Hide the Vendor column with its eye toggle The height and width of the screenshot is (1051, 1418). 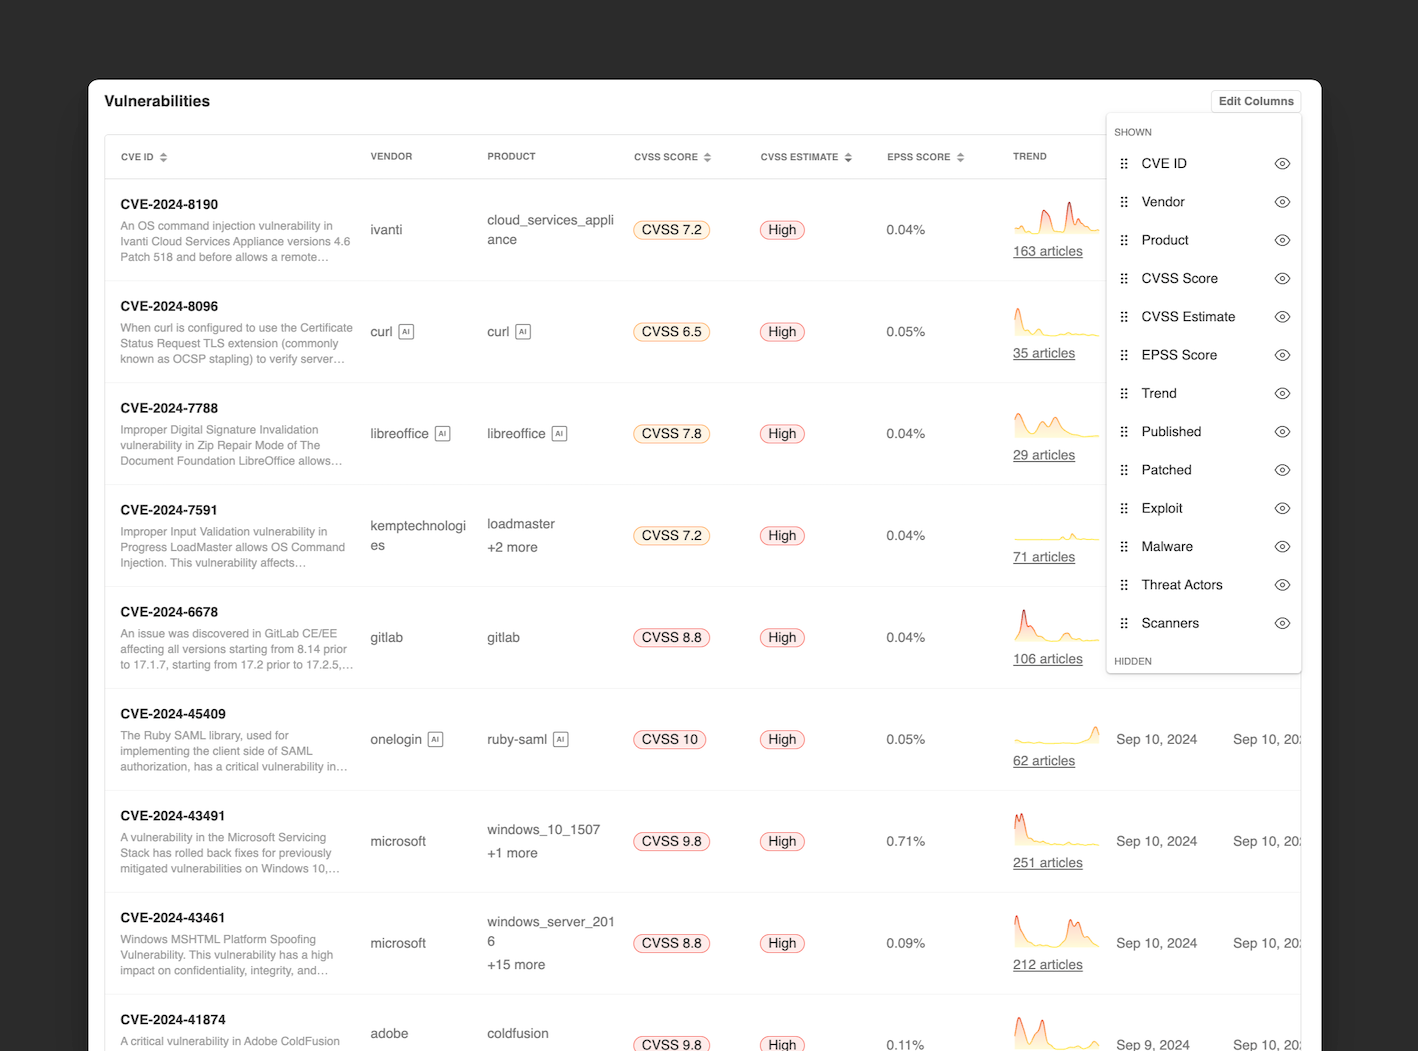point(1282,201)
